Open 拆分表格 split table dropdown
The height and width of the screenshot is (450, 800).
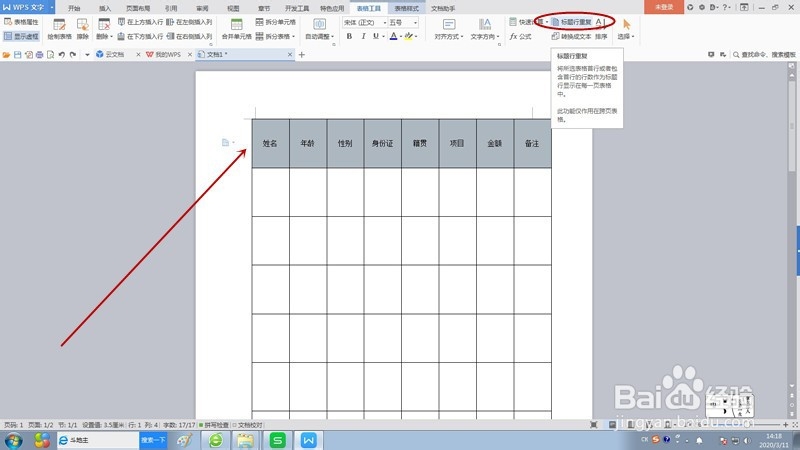[x=276, y=36]
